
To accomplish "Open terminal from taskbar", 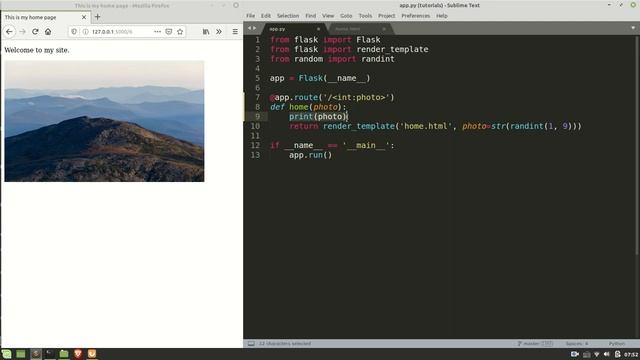I will point(49,354).
